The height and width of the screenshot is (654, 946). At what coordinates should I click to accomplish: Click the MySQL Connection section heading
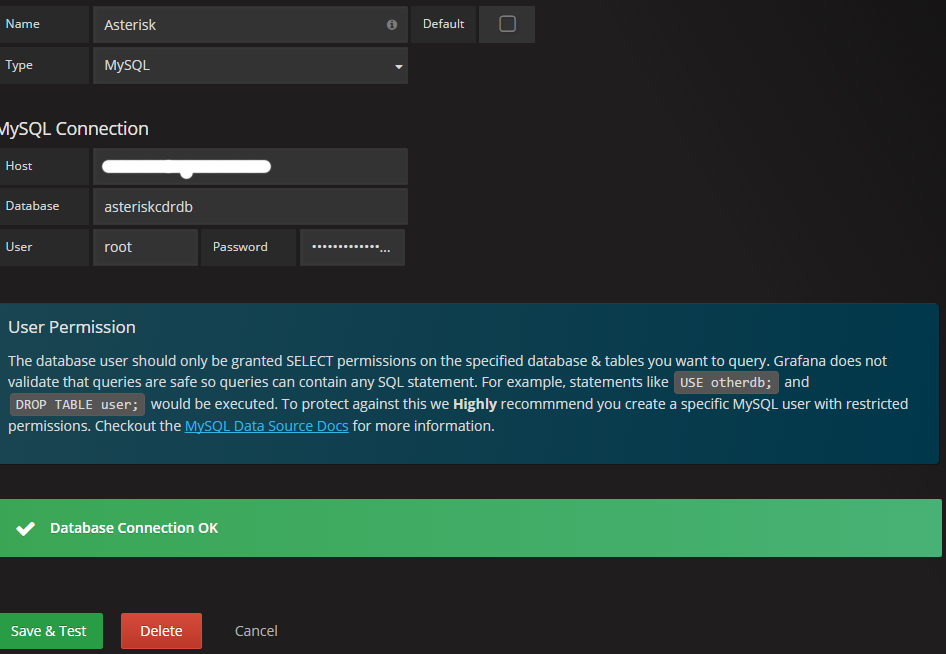(x=74, y=129)
